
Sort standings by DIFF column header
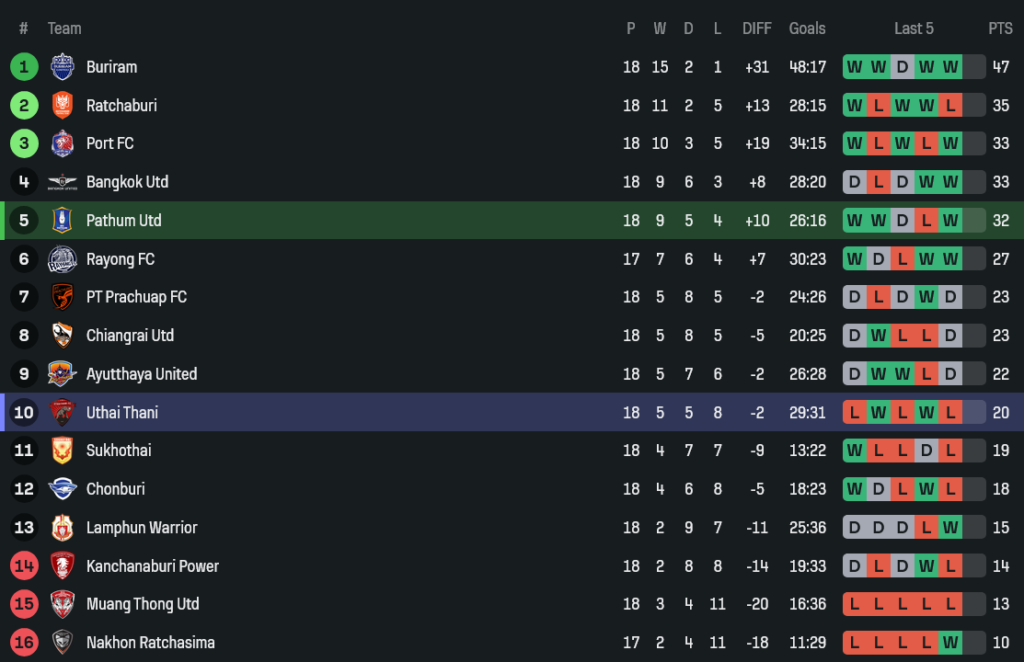(x=757, y=28)
